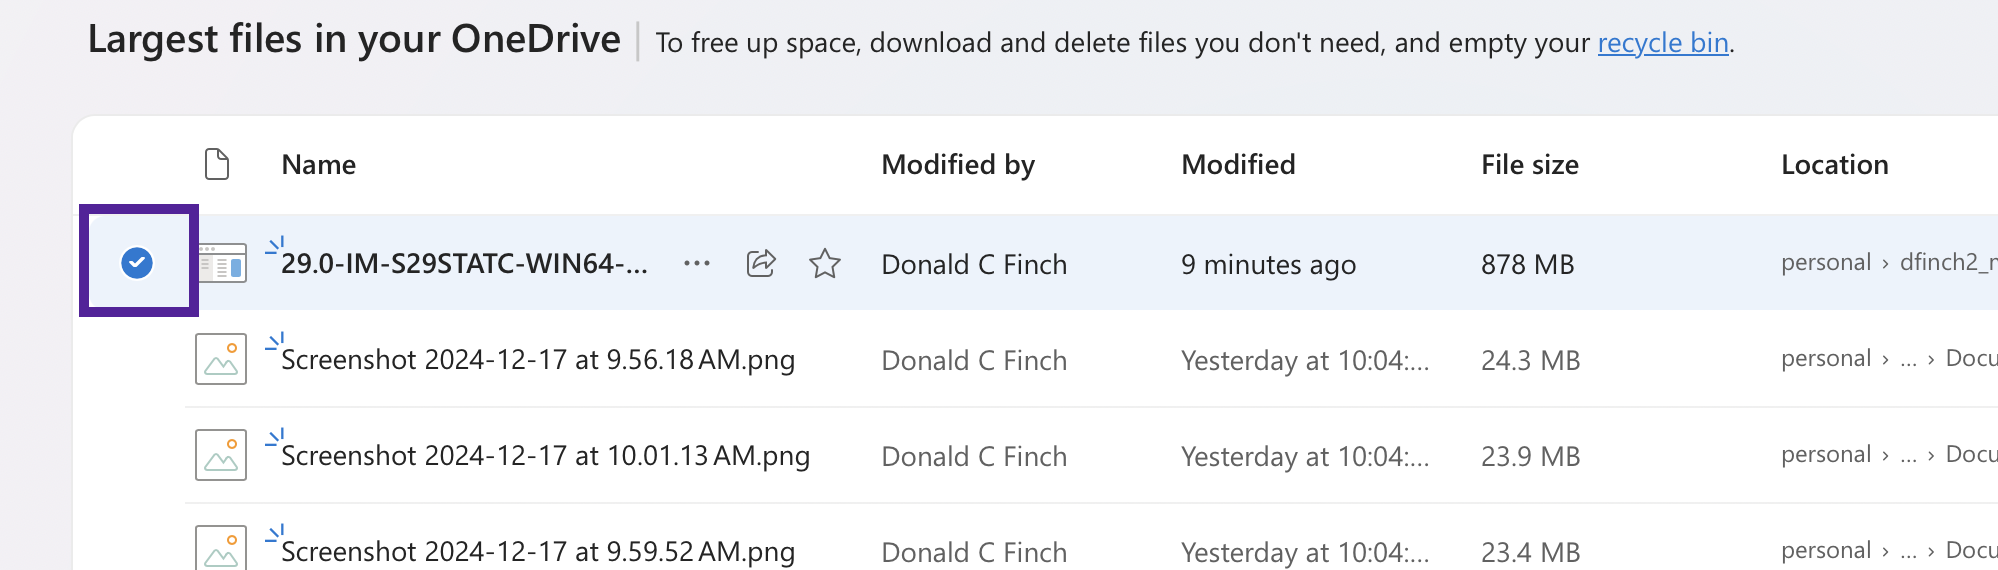Click image icon for Screenshot 10.01.13 AM
Viewport: 1998px width, 570px height.
pyautogui.click(x=221, y=455)
